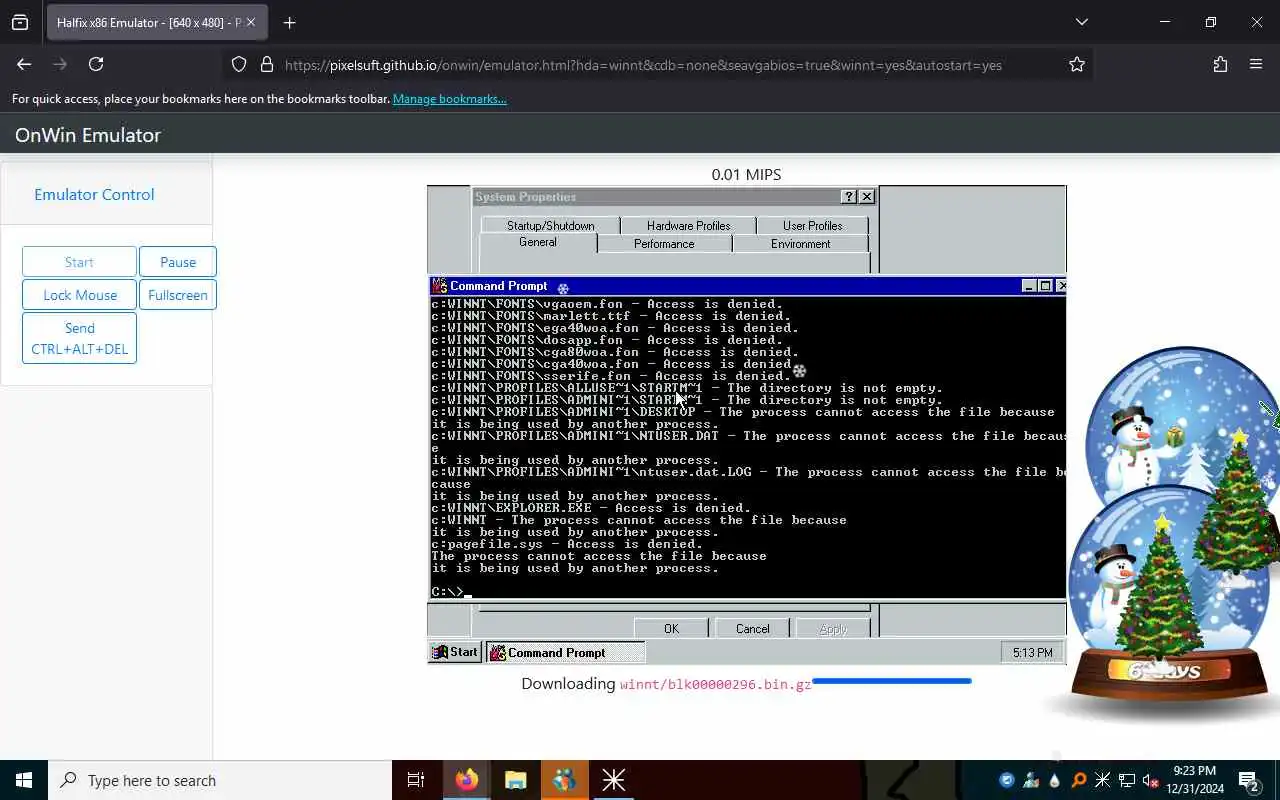Minimize the Command Prompt window
This screenshot has width=1280, height=800.
click(1028, 286)
